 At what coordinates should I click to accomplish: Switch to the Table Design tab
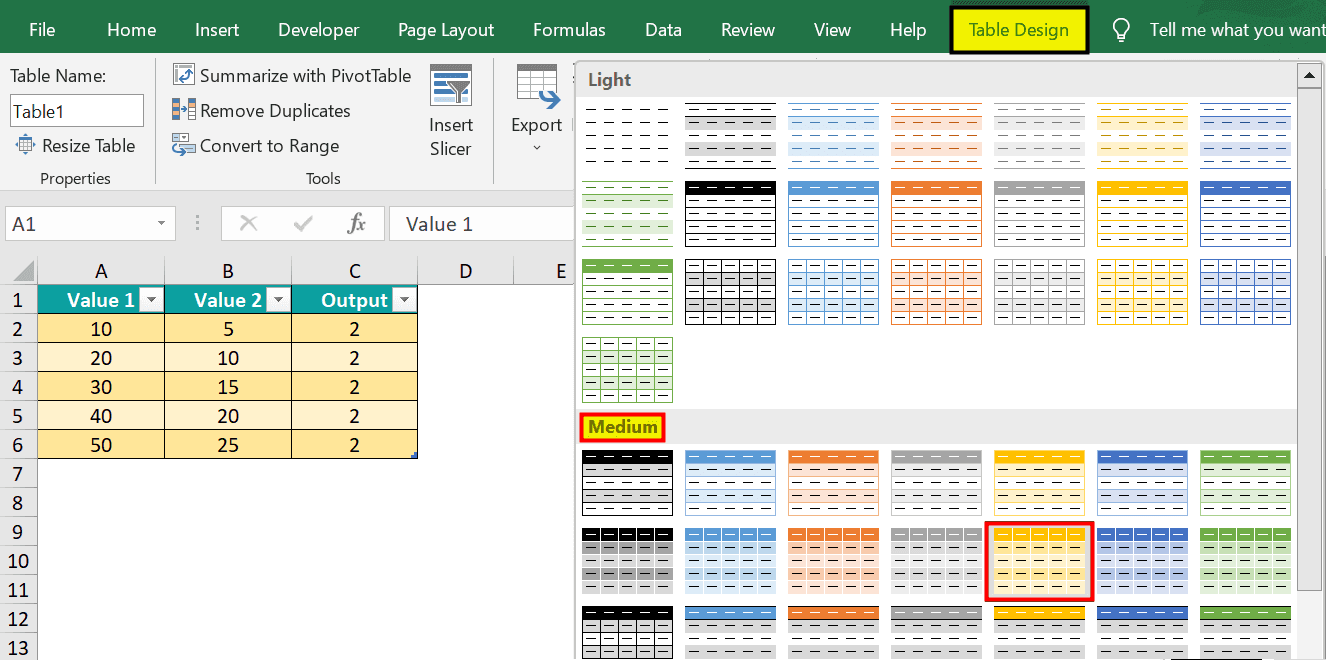pos(1018,29)
